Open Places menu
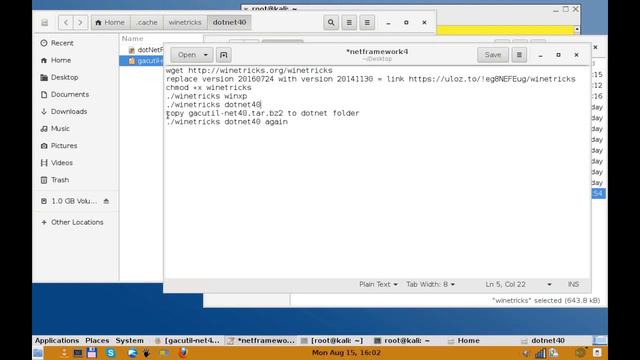This screenshot has height=360, width=640. tap(97, 340)
